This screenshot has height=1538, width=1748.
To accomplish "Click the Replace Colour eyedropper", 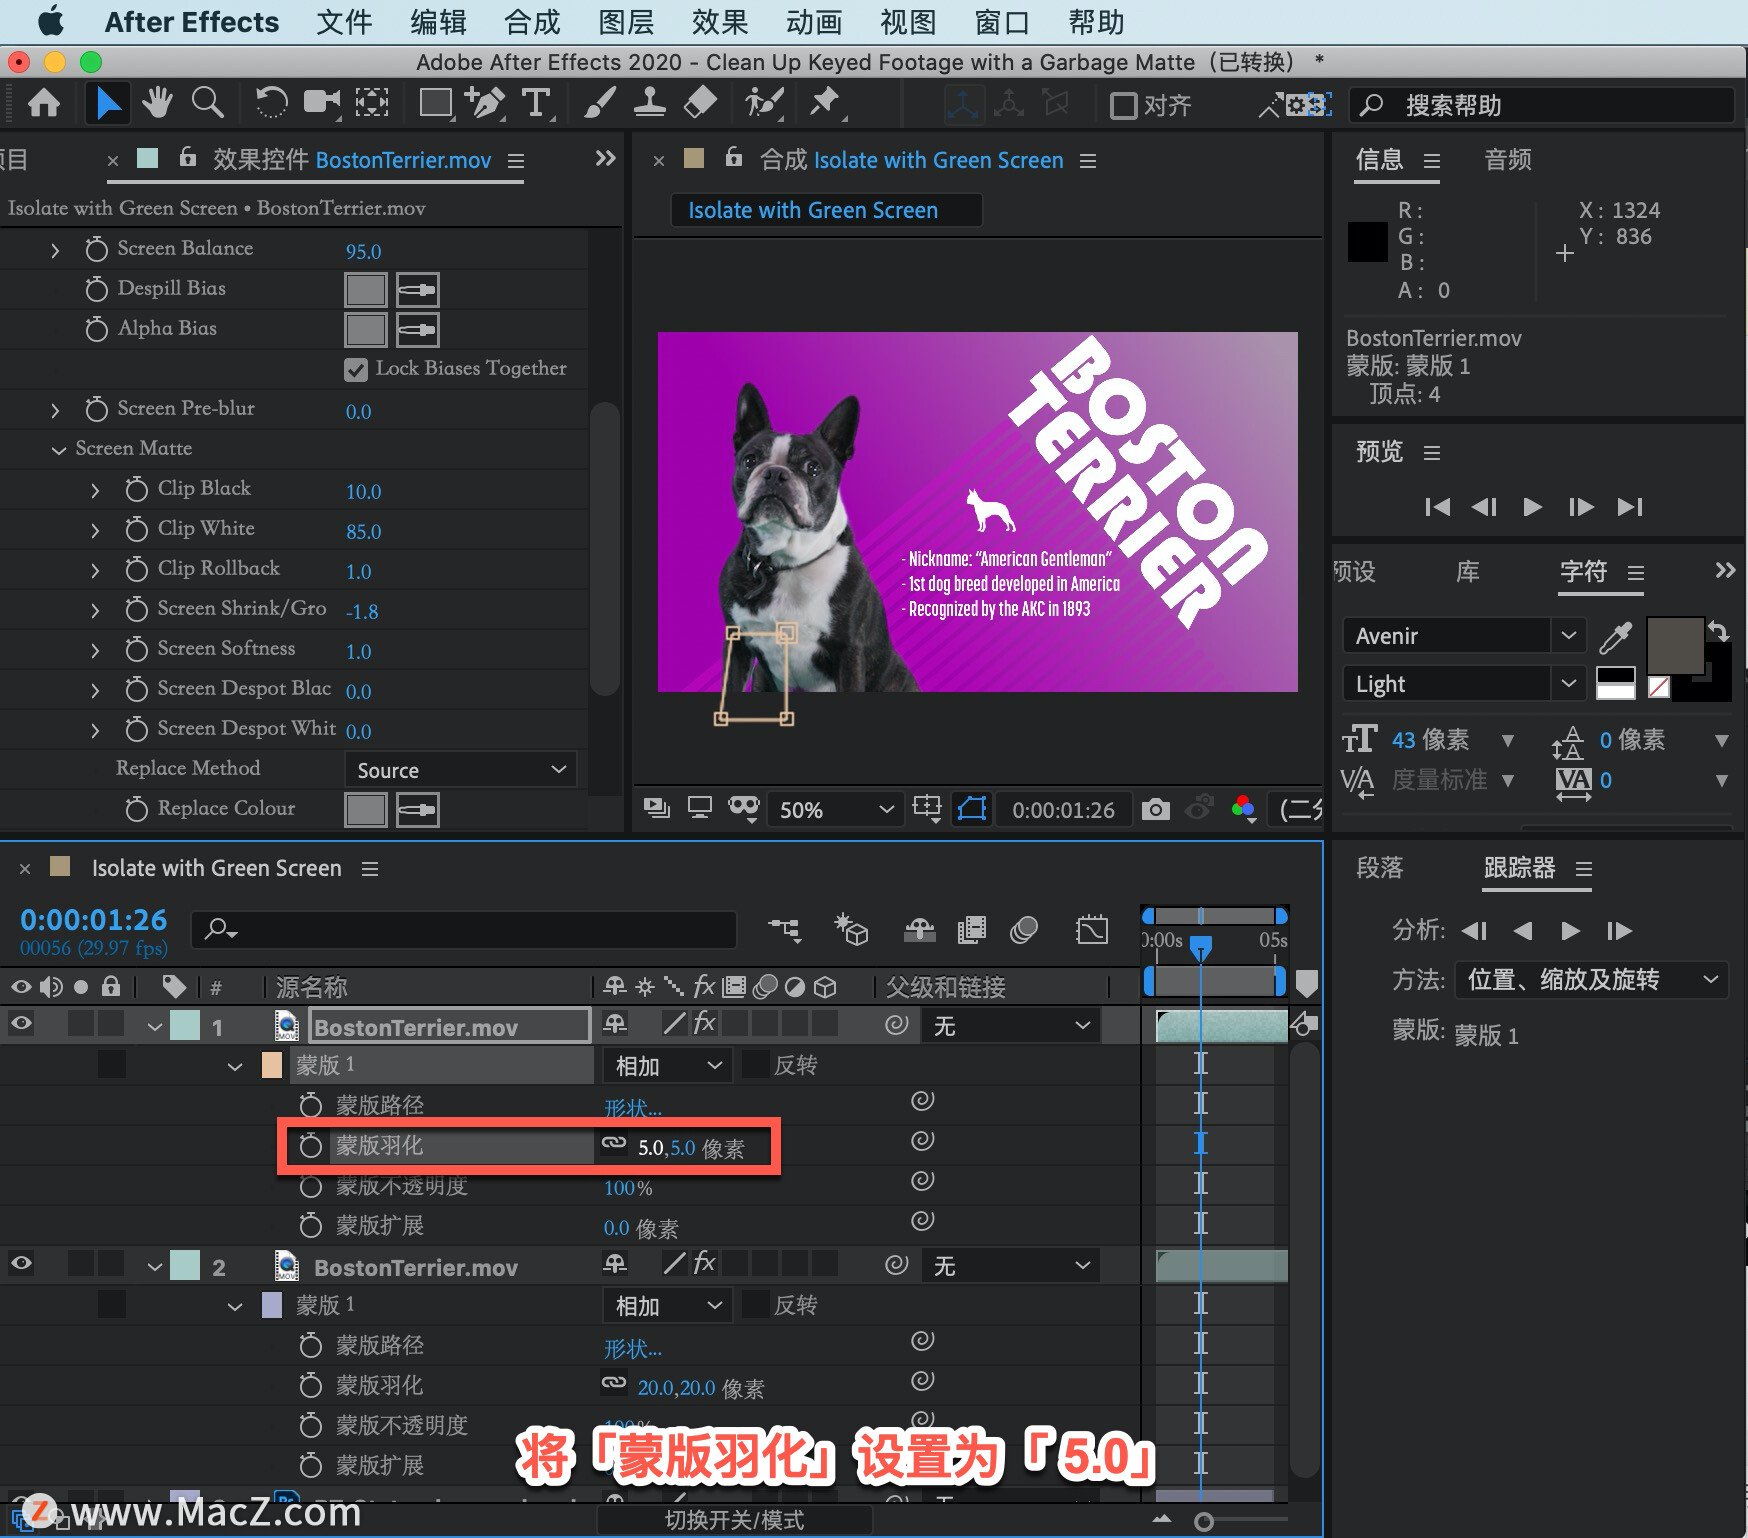I will pyautogui.click(x=417, y=809).
